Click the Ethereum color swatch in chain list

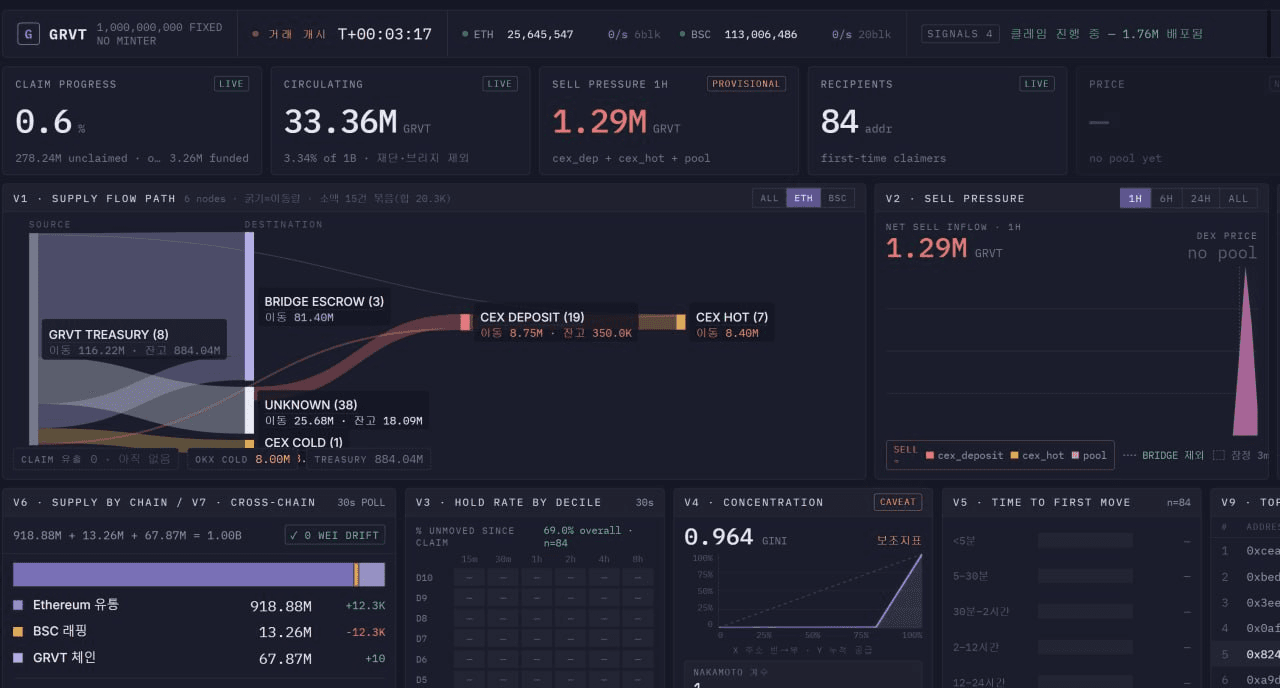click(18, 605)
